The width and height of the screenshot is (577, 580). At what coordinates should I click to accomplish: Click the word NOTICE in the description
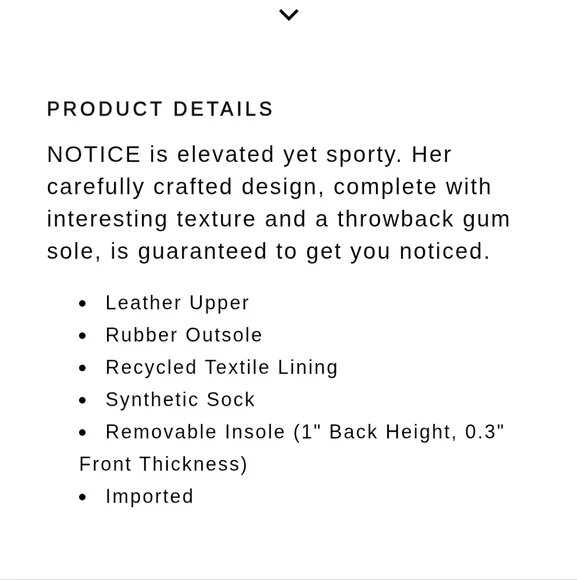pos(94,154)
